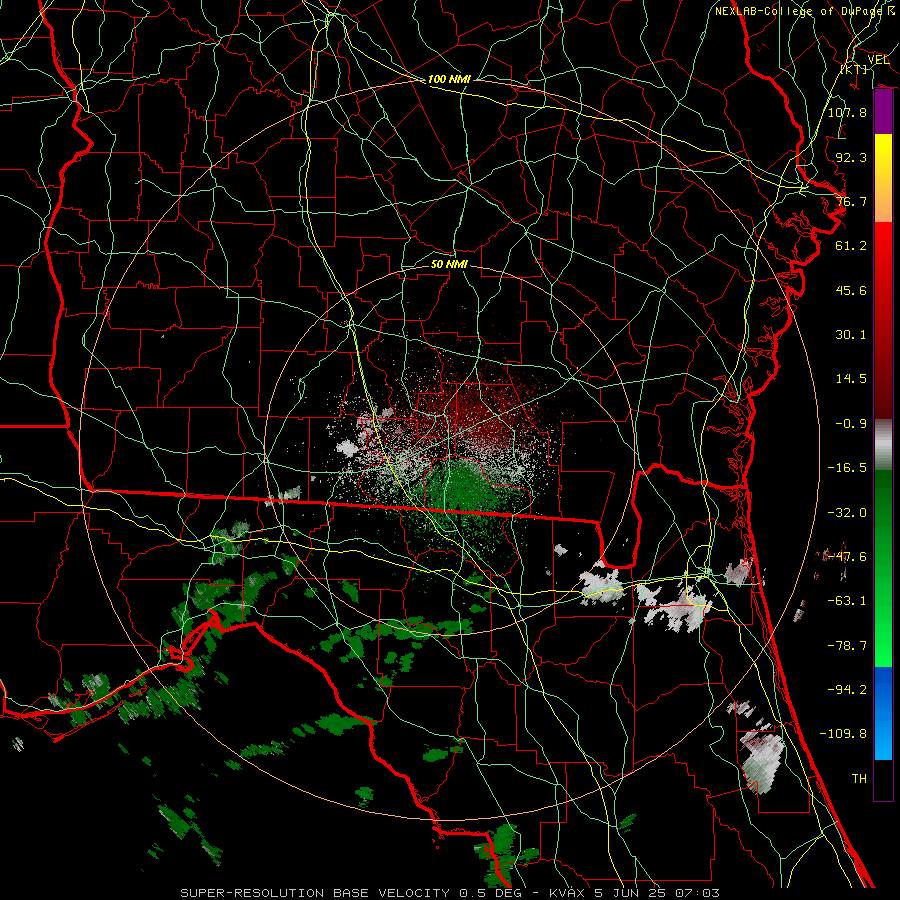
Task: Click the KT units label
Action: [854, 69]
